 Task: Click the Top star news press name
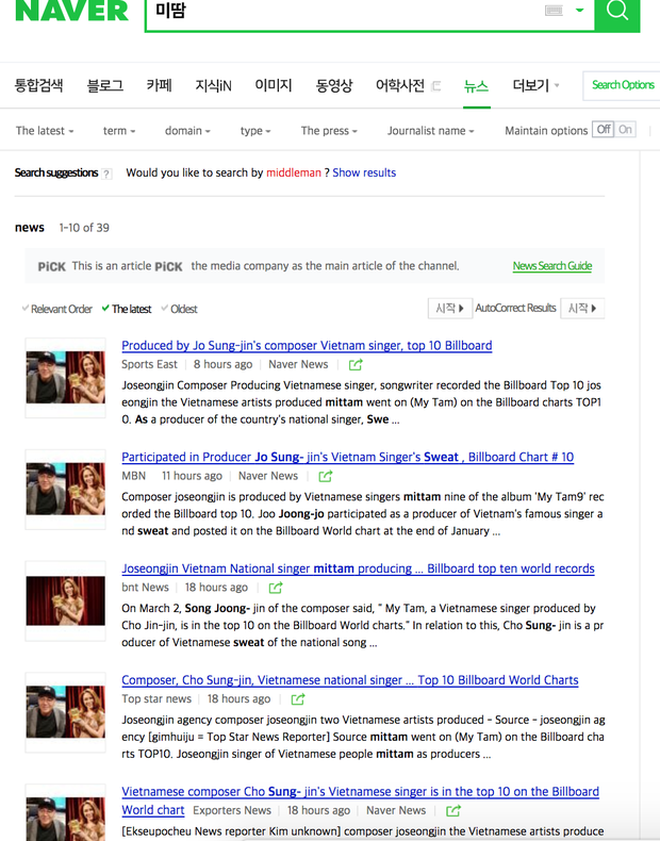coord(157,699)
